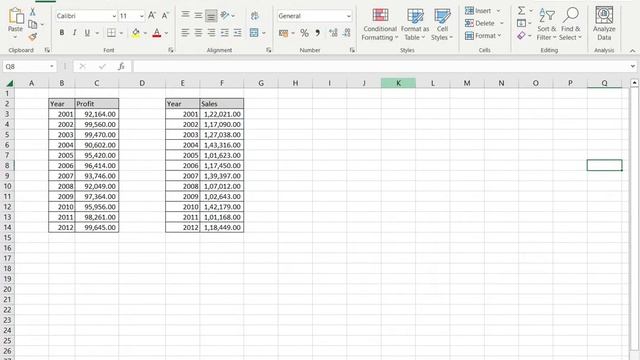Increase font size with the larger A
The image size is (640, 360).
(x=152, y=16)
